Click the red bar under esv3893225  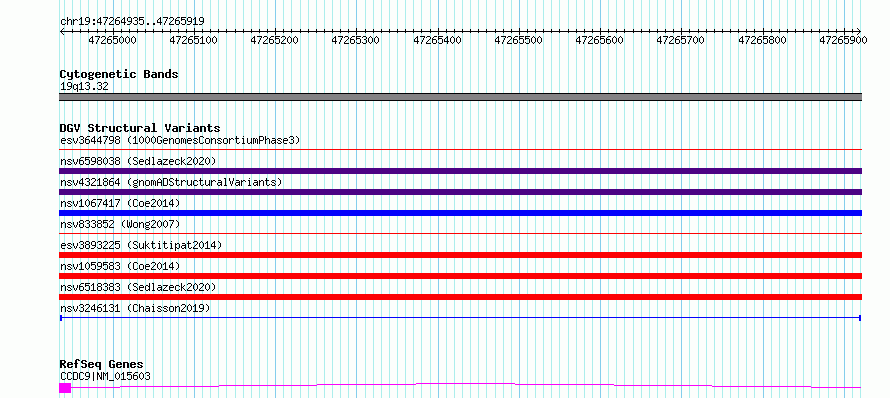click(x=460, y=255)
